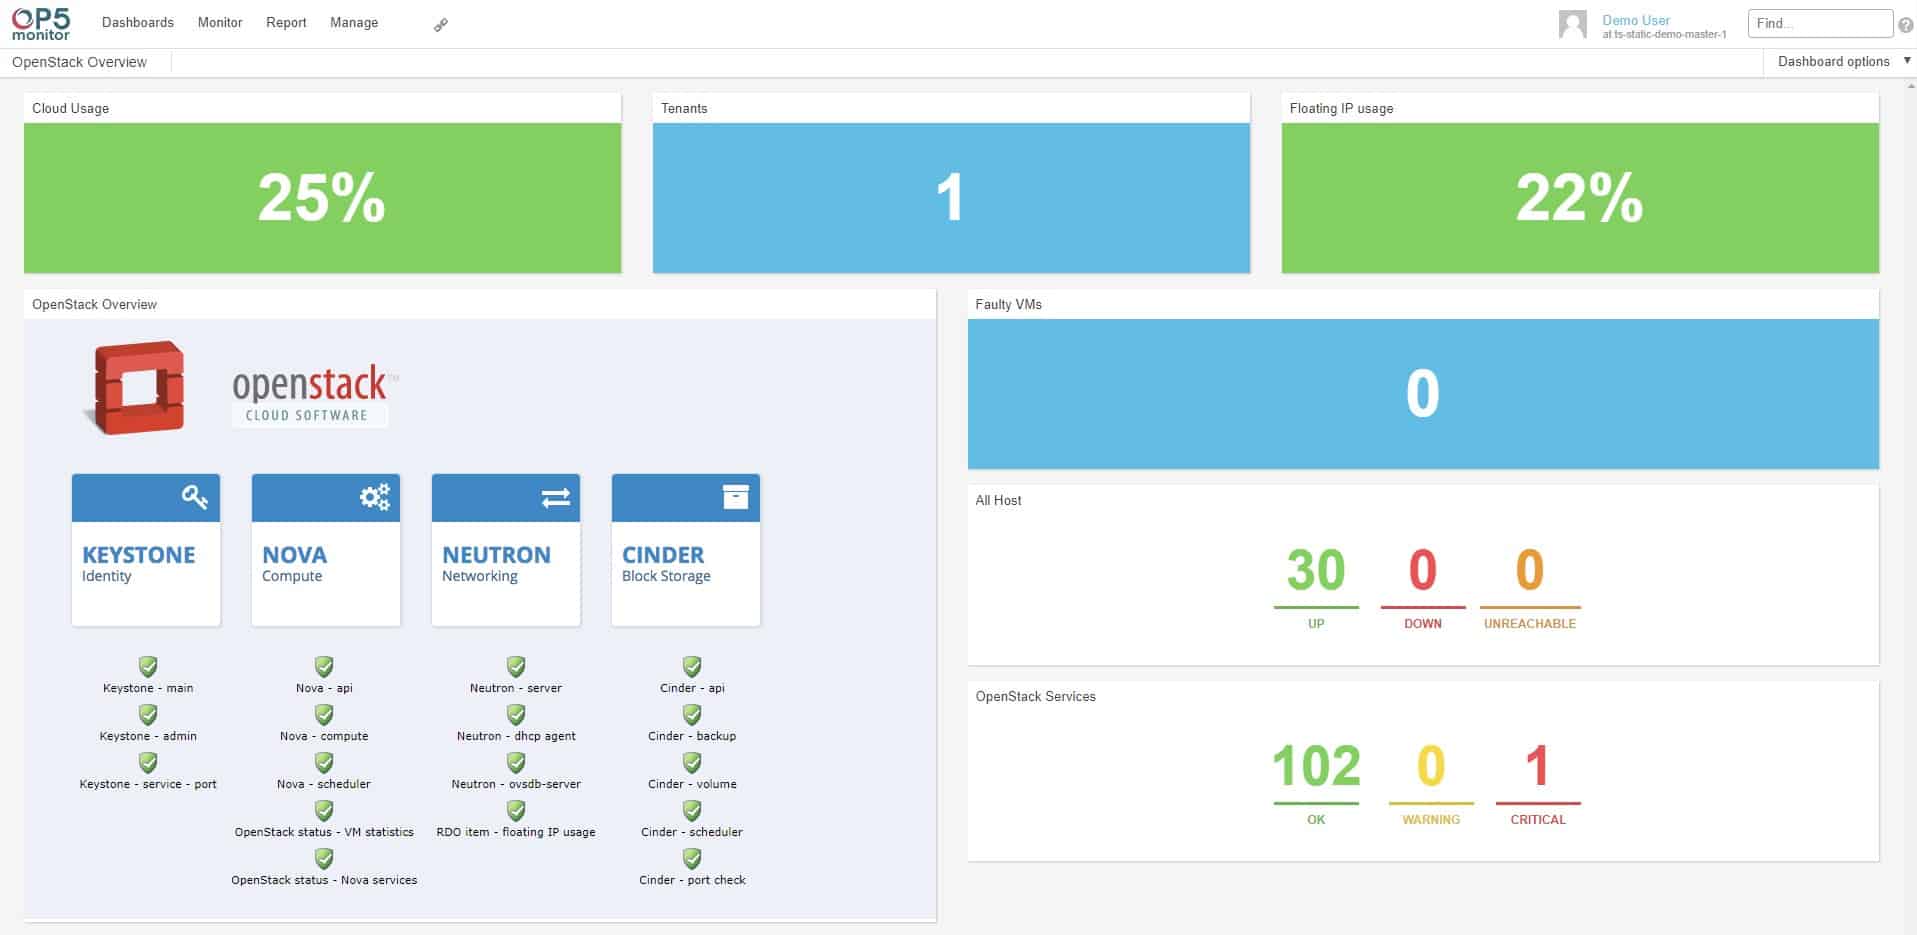Screen dimensions: 1917x935
Task: Click the 1 CRITICAL services count
Action: tap(1538, 767)
